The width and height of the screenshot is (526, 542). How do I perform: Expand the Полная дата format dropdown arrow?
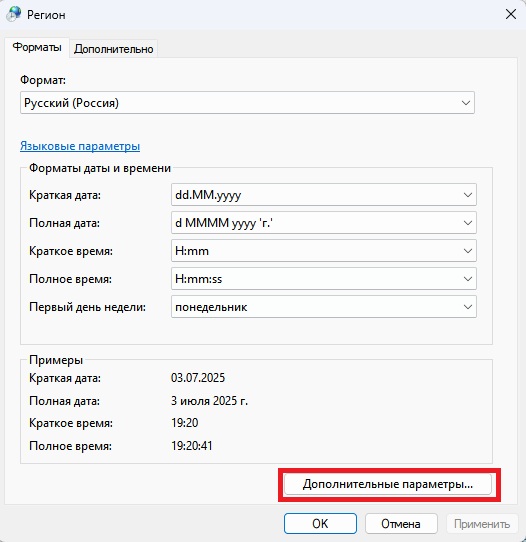point(468,223)
